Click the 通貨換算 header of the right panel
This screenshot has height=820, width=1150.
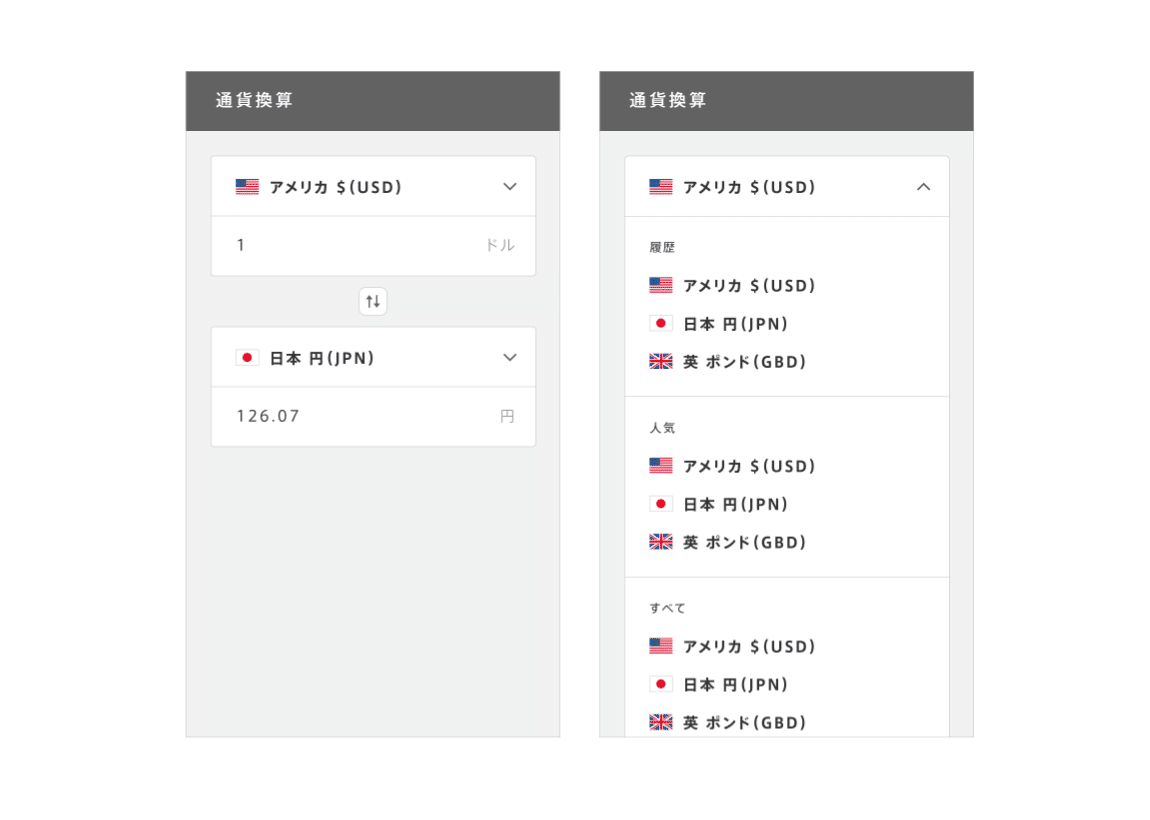667,100
